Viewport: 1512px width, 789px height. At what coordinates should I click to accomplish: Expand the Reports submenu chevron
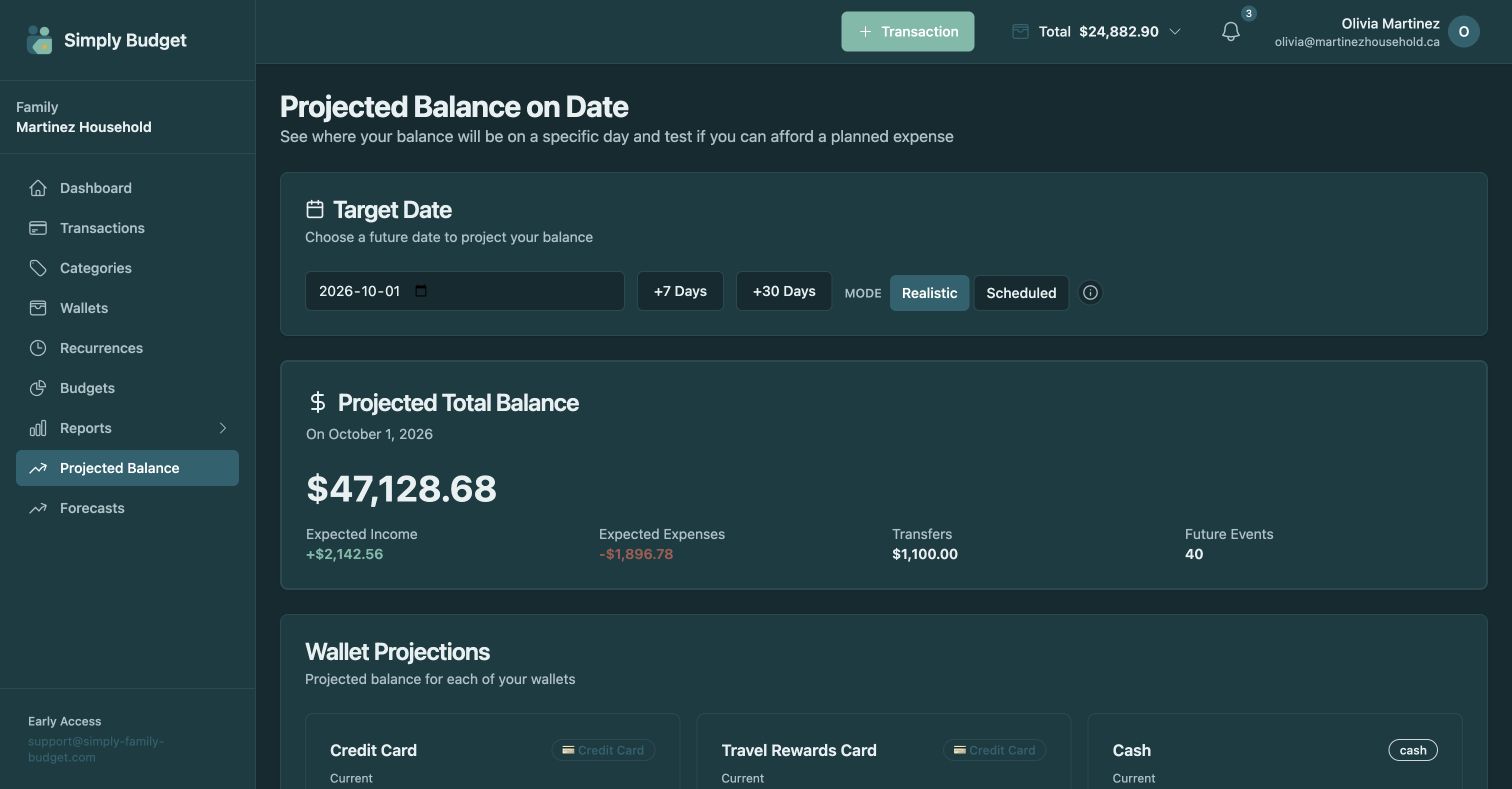click(x=223, y=428)
